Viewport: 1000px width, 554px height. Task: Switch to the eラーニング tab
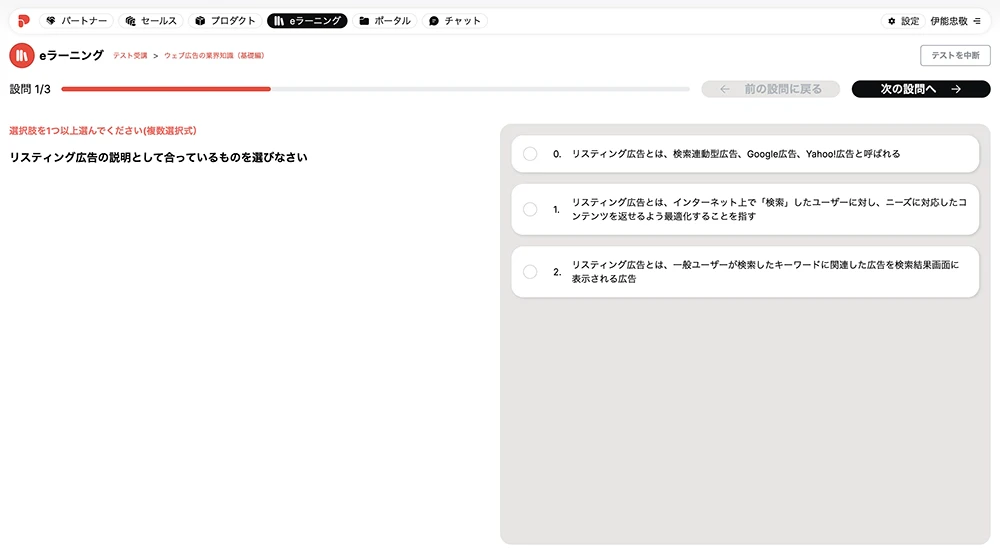307,21
